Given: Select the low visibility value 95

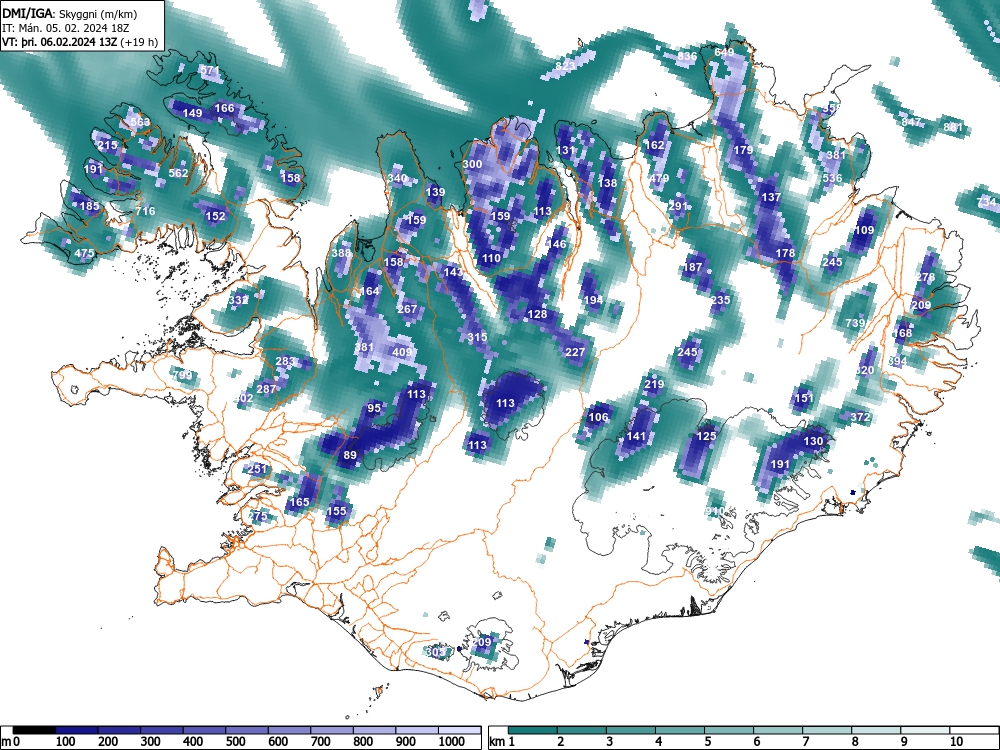Looking at the screenshot, I should tap(374, 408).
